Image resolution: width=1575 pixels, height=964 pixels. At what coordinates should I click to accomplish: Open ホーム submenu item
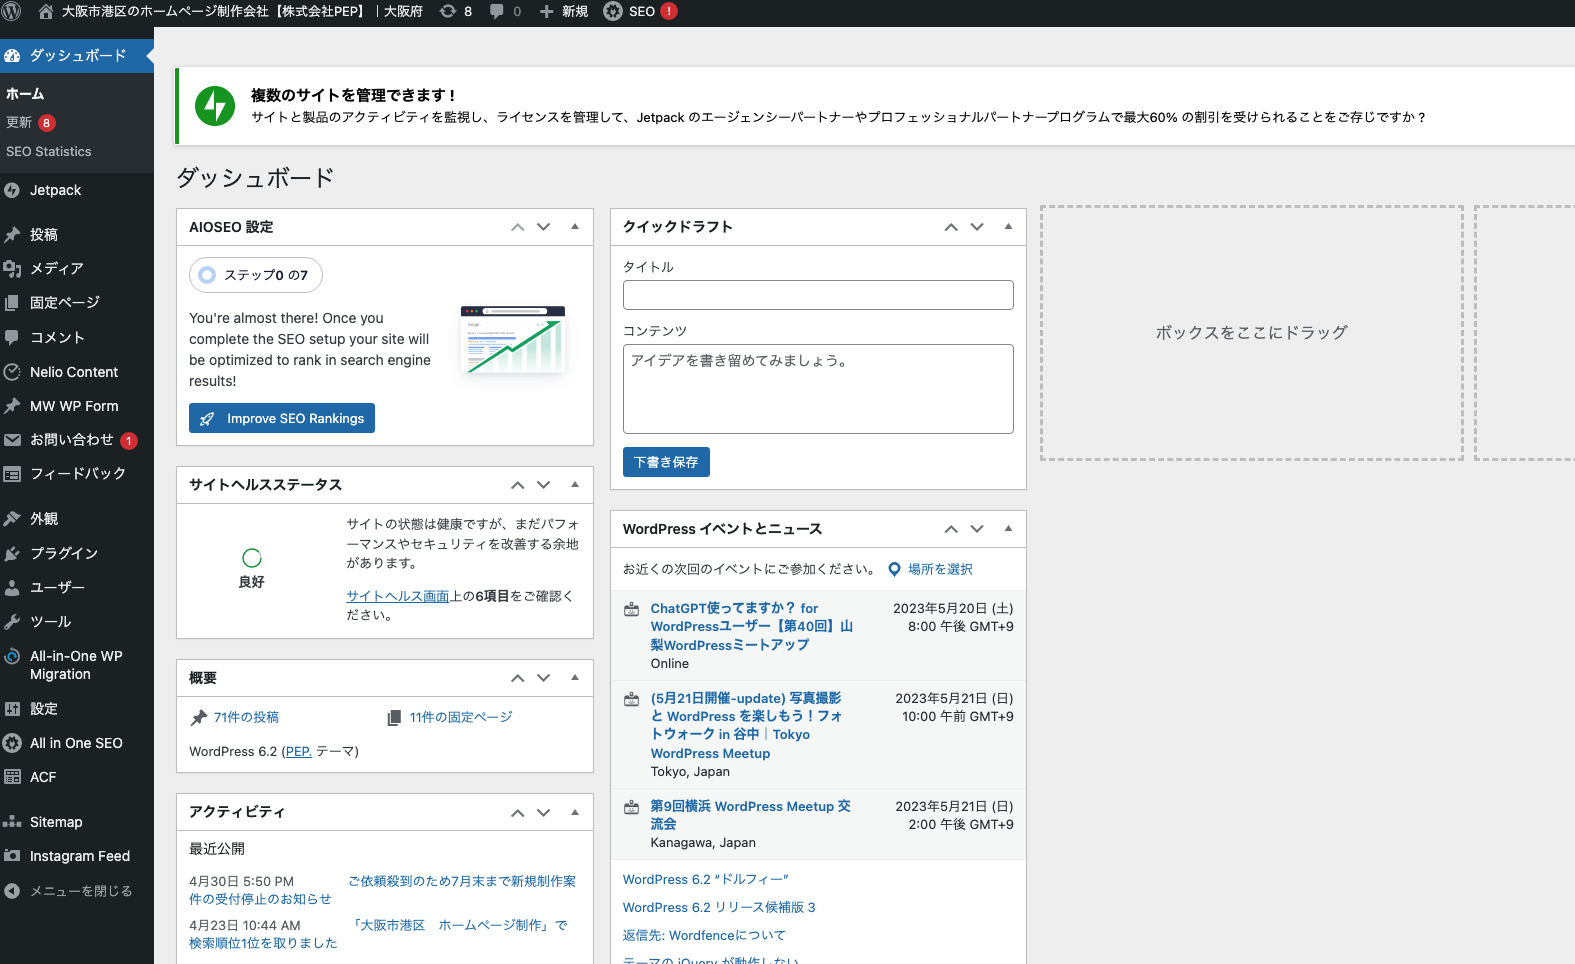[x=25, y=94]
